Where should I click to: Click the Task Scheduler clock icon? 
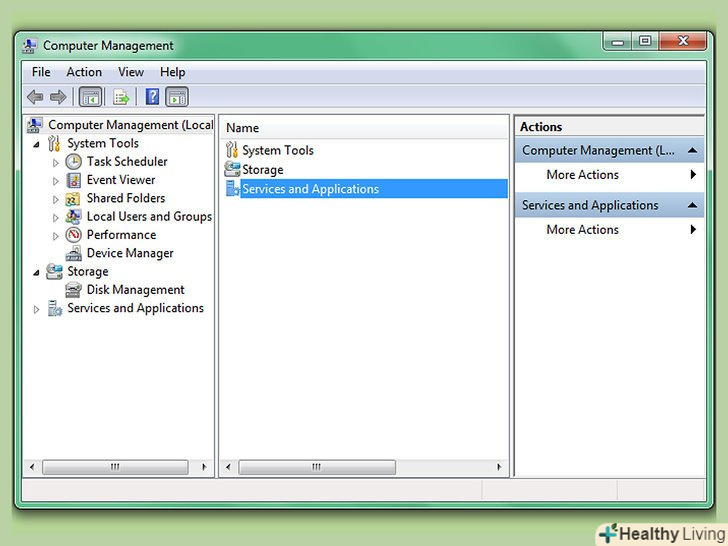(73, 162)
